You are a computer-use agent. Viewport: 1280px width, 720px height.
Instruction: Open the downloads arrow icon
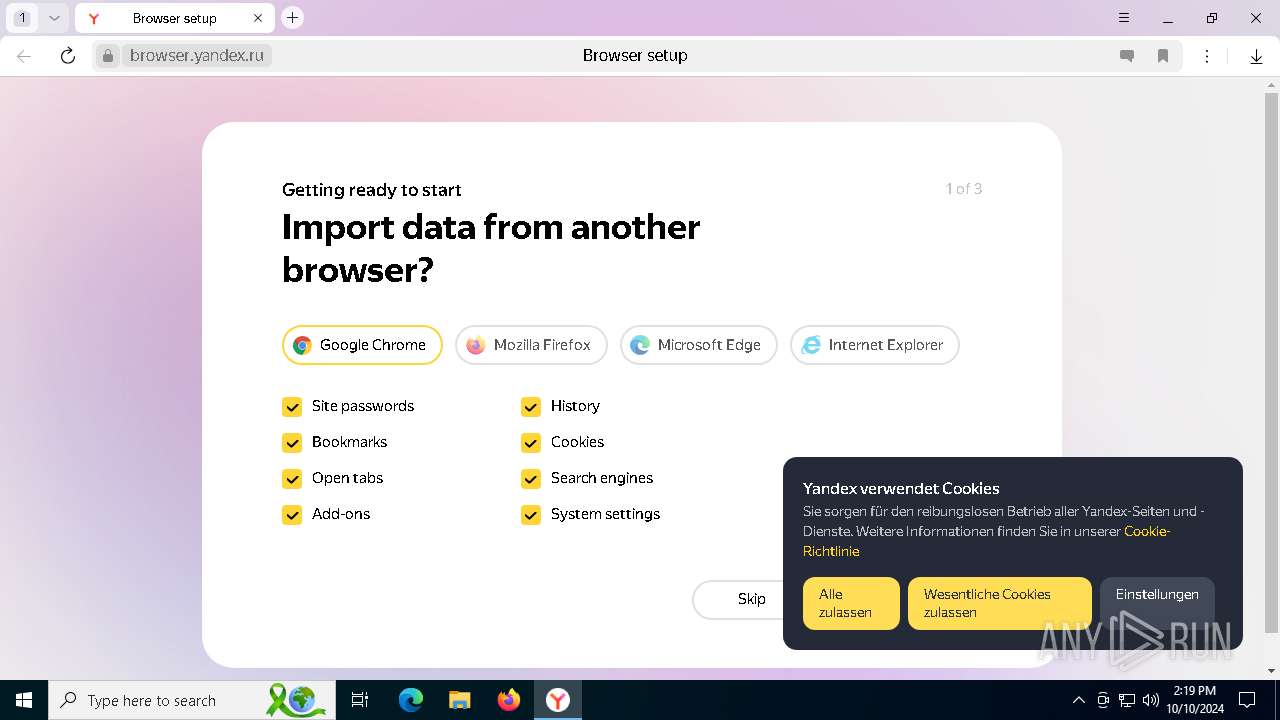pos(1256,57)
